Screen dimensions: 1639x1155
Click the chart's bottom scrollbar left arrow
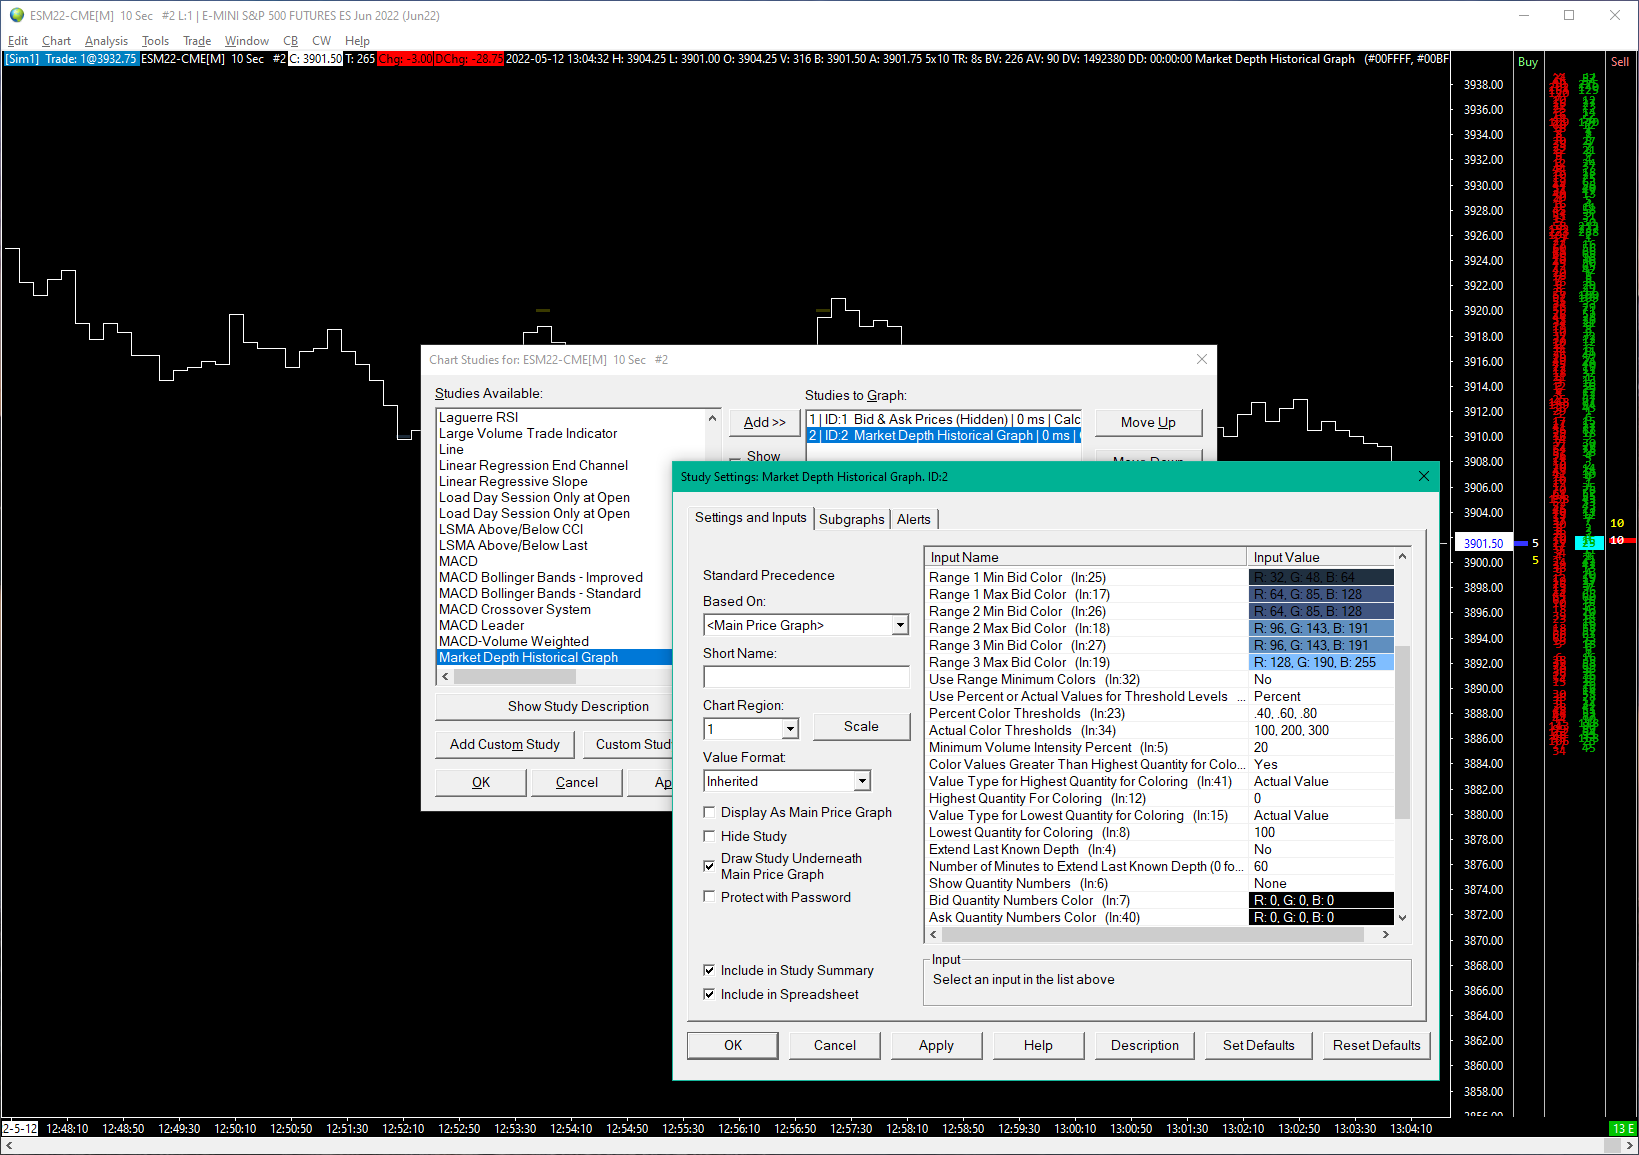click(9, 1145)
